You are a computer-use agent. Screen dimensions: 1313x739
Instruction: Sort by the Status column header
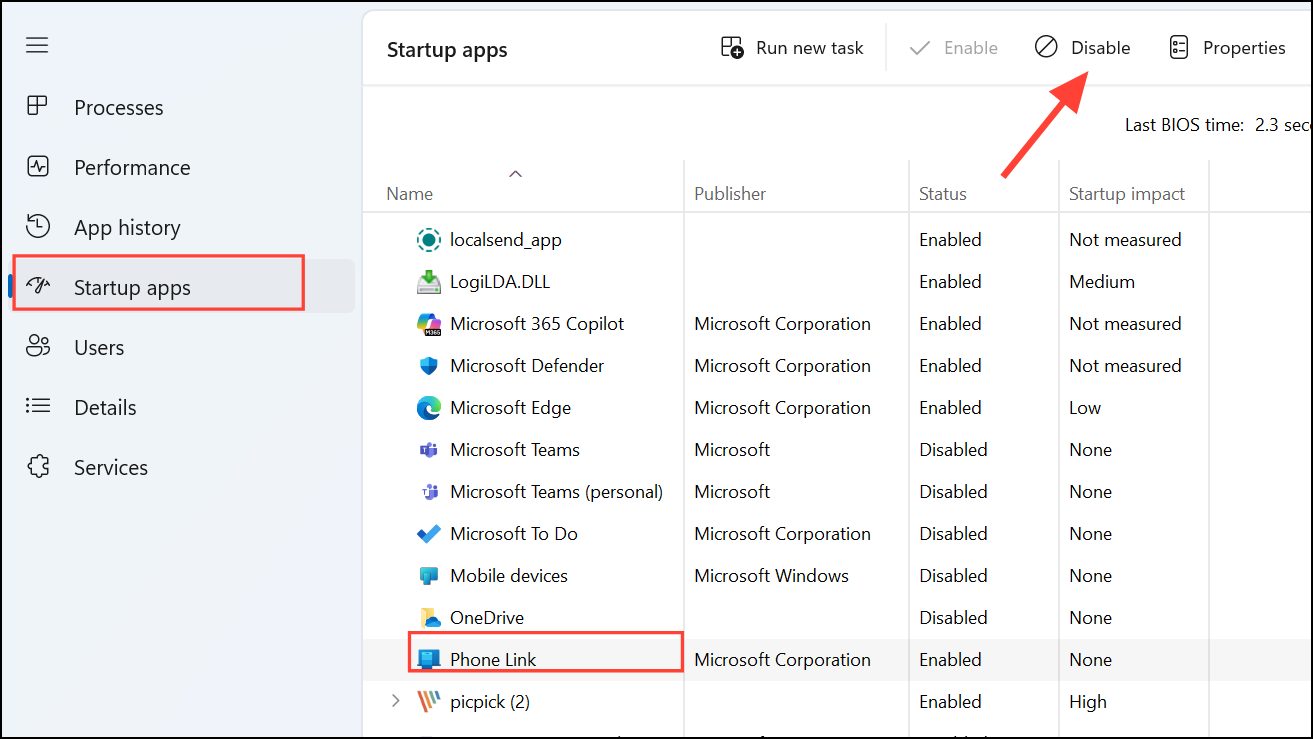point(943,194)
